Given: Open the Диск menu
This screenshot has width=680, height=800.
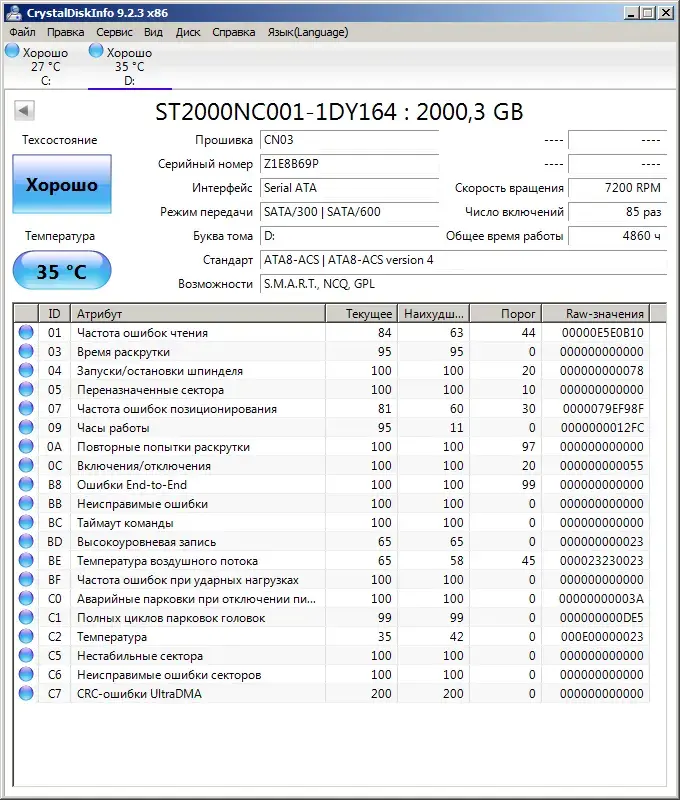Looking at the screenshot, I should point(188,32).
